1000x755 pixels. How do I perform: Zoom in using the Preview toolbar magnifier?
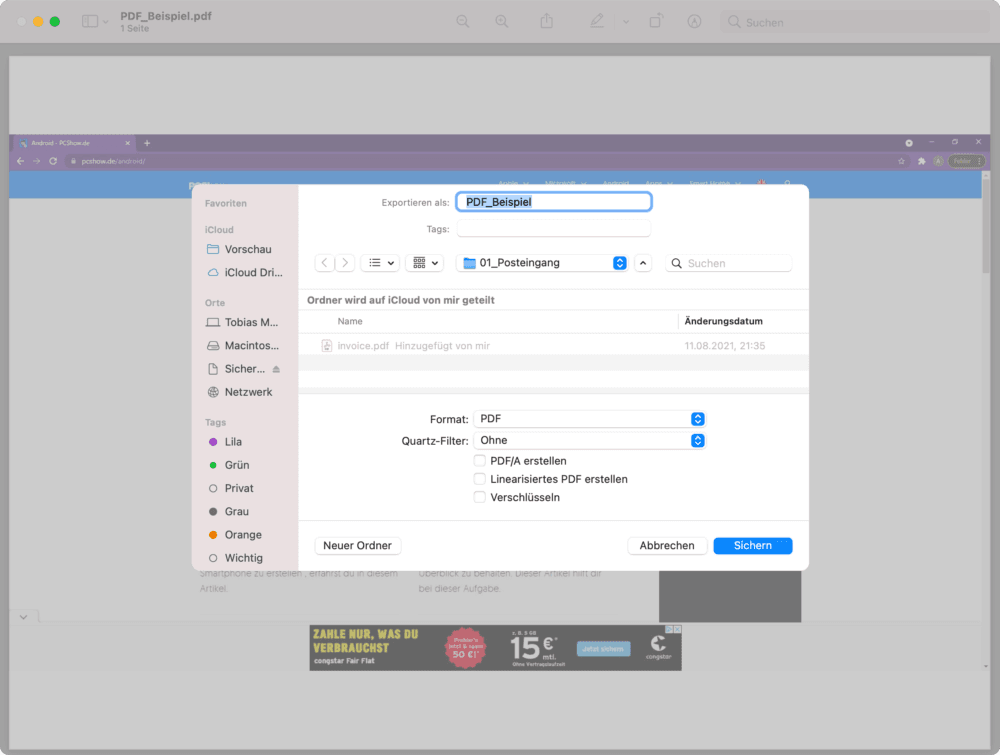click(502, 22)
